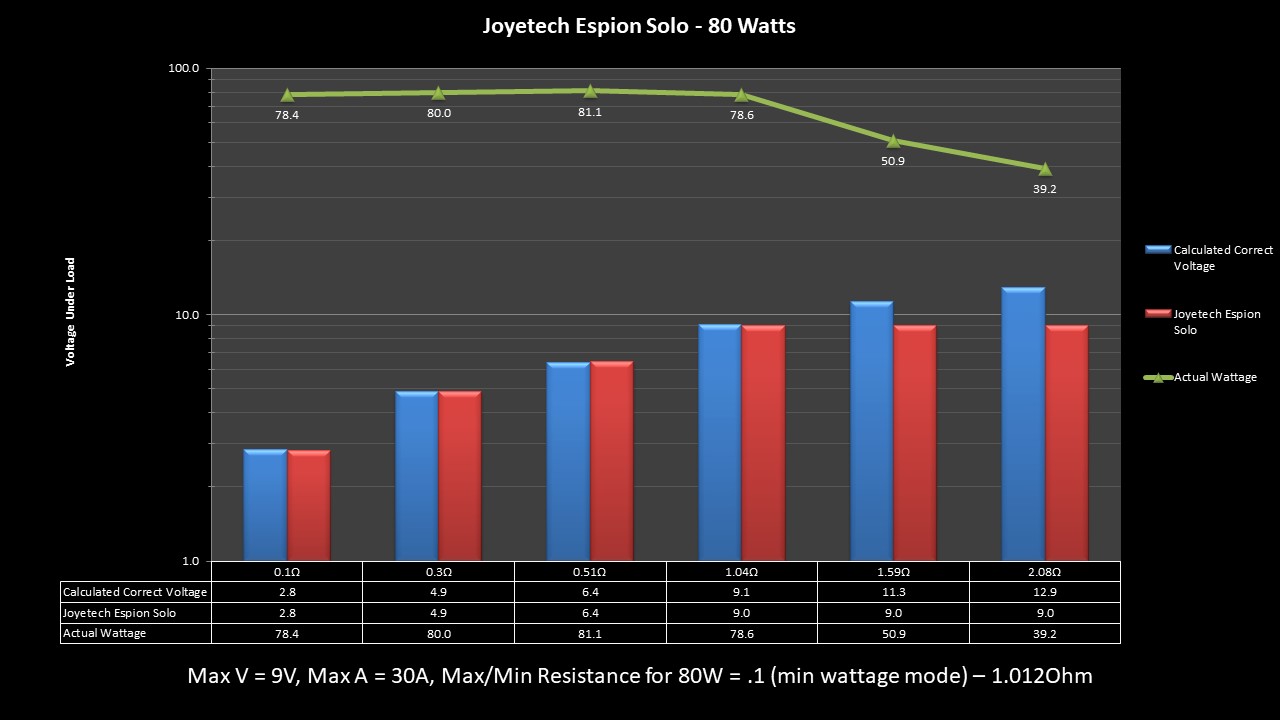Image resolution: width=1280 pixels, height=720 pixels.
Task: Click the red bar above 2.08Ω
Action: click(1067, 443)
